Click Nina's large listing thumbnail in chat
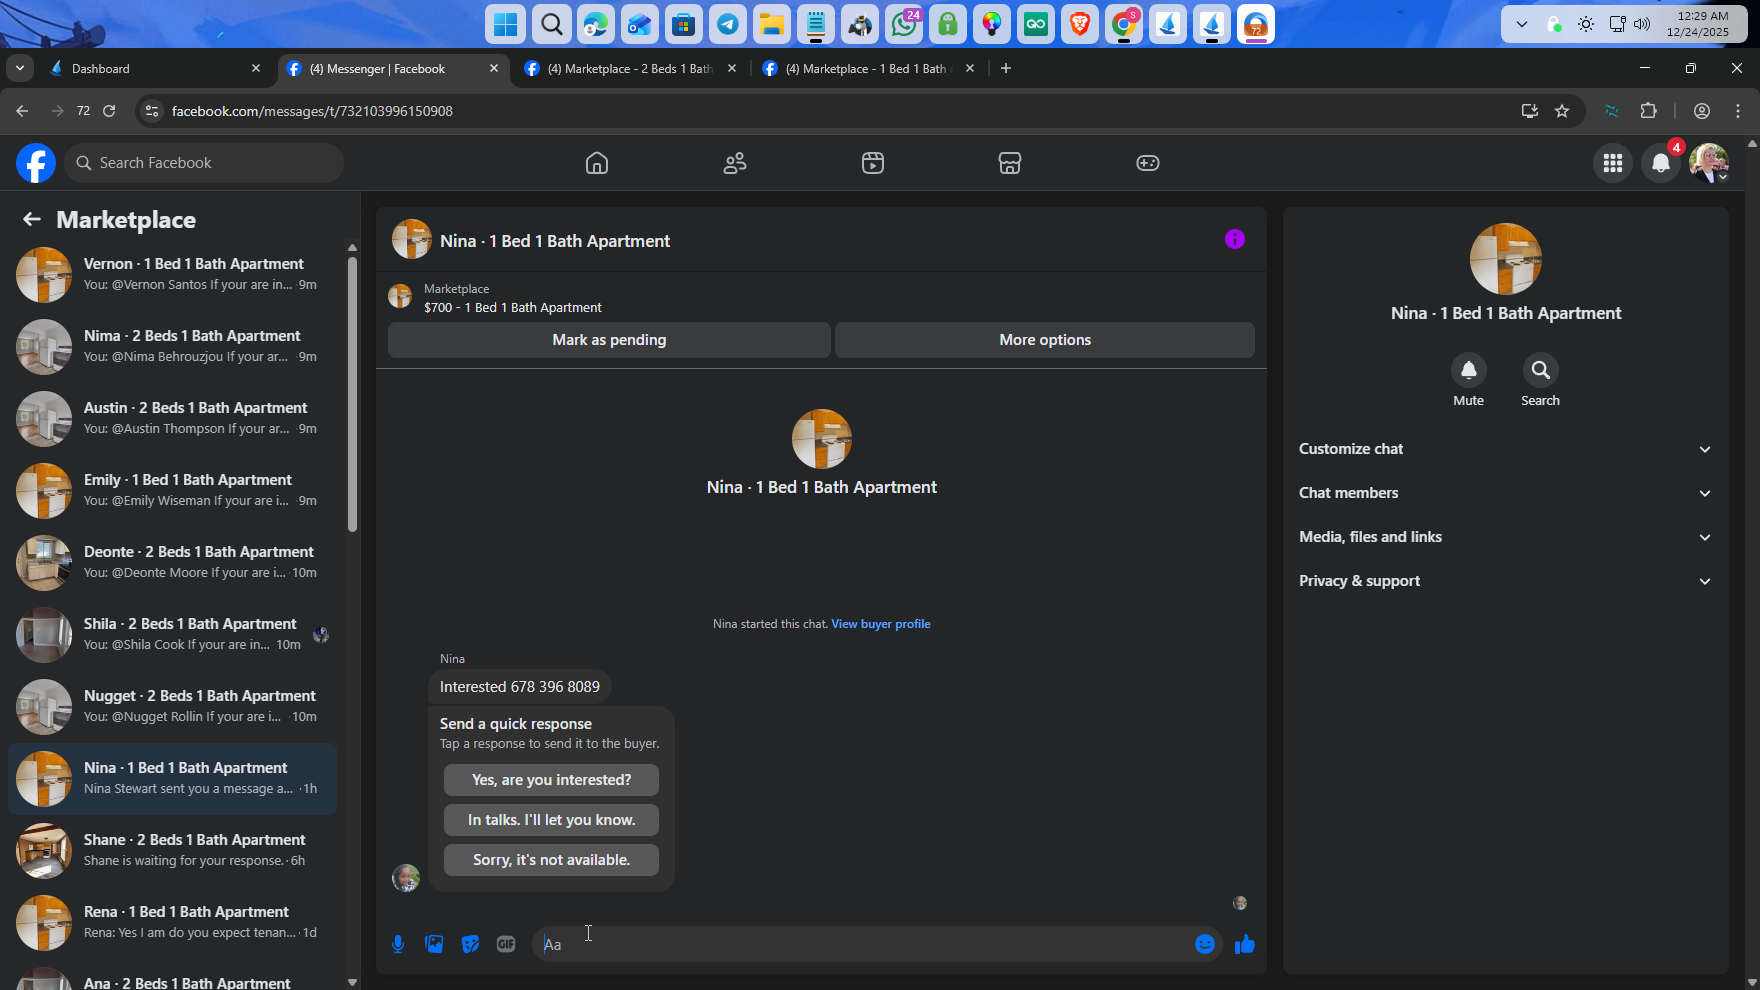 (822, 438)
